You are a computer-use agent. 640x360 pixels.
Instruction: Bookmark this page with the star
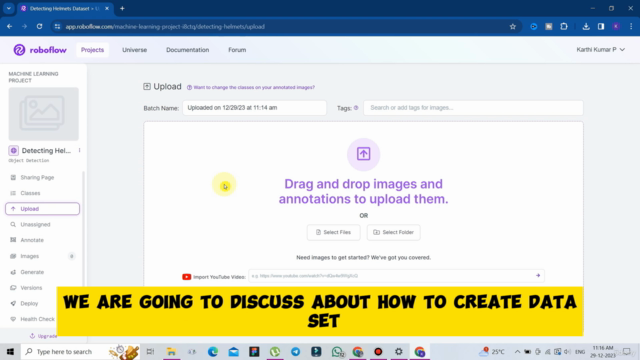513,27
